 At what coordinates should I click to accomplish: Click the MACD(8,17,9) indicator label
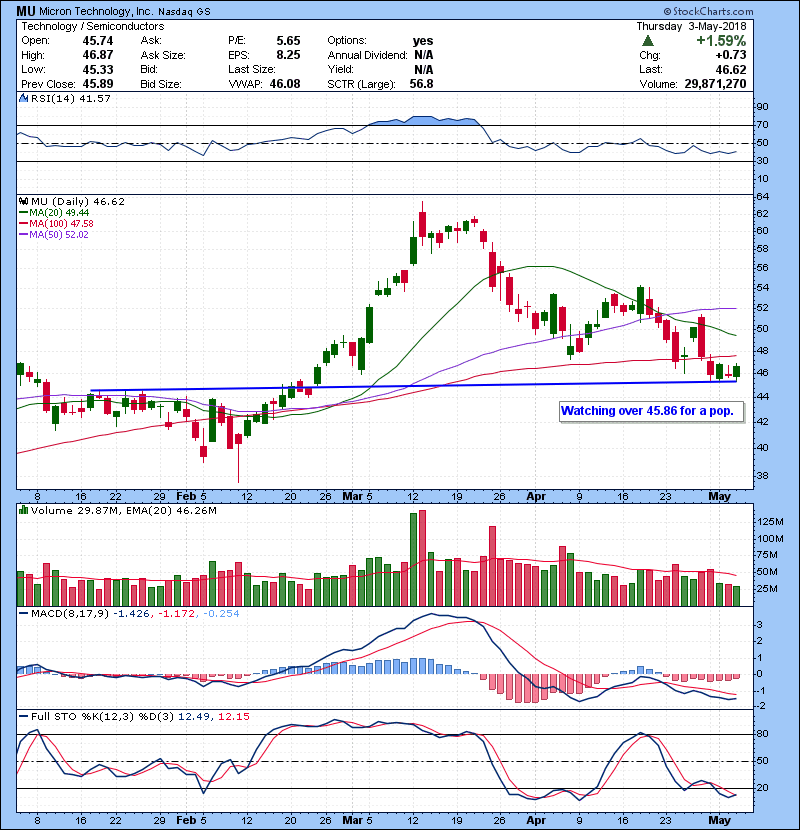tap(69, 614)
